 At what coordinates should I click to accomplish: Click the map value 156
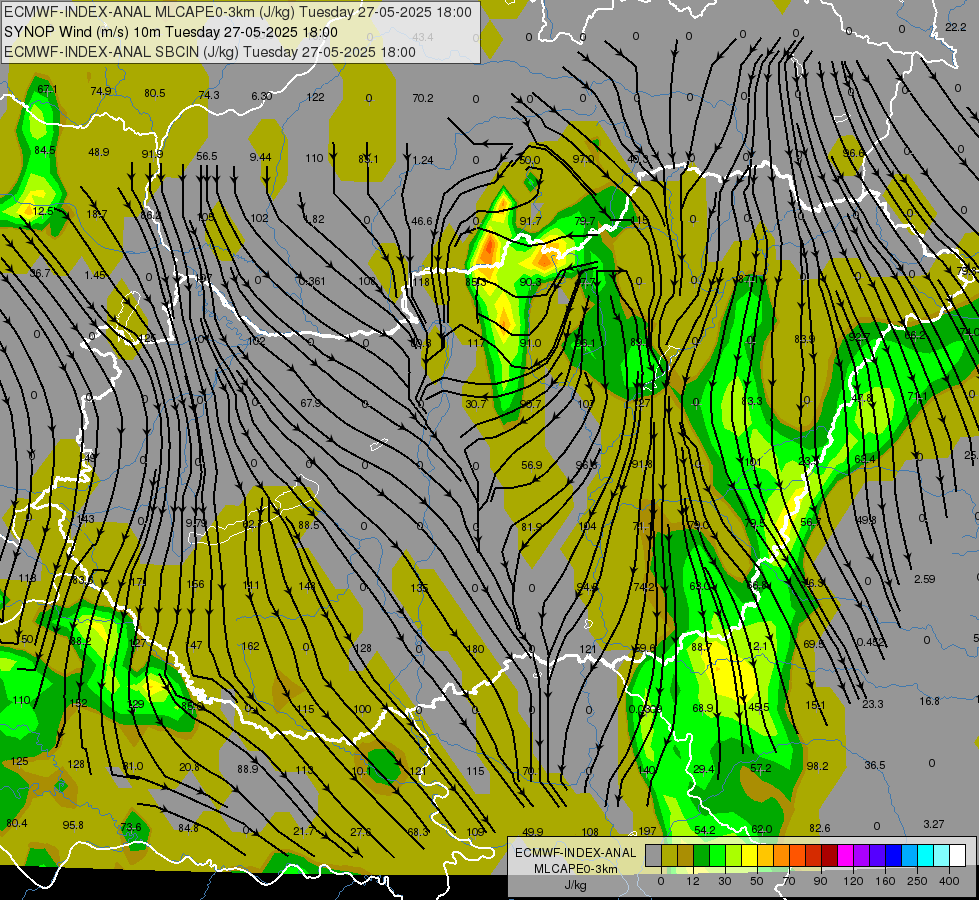tap(195, 585)
